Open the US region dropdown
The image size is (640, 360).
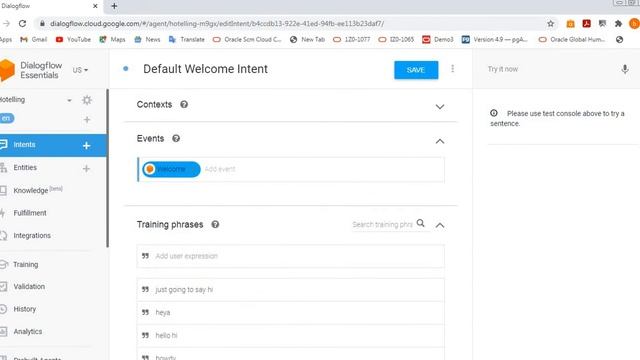[x=80, y=70]
